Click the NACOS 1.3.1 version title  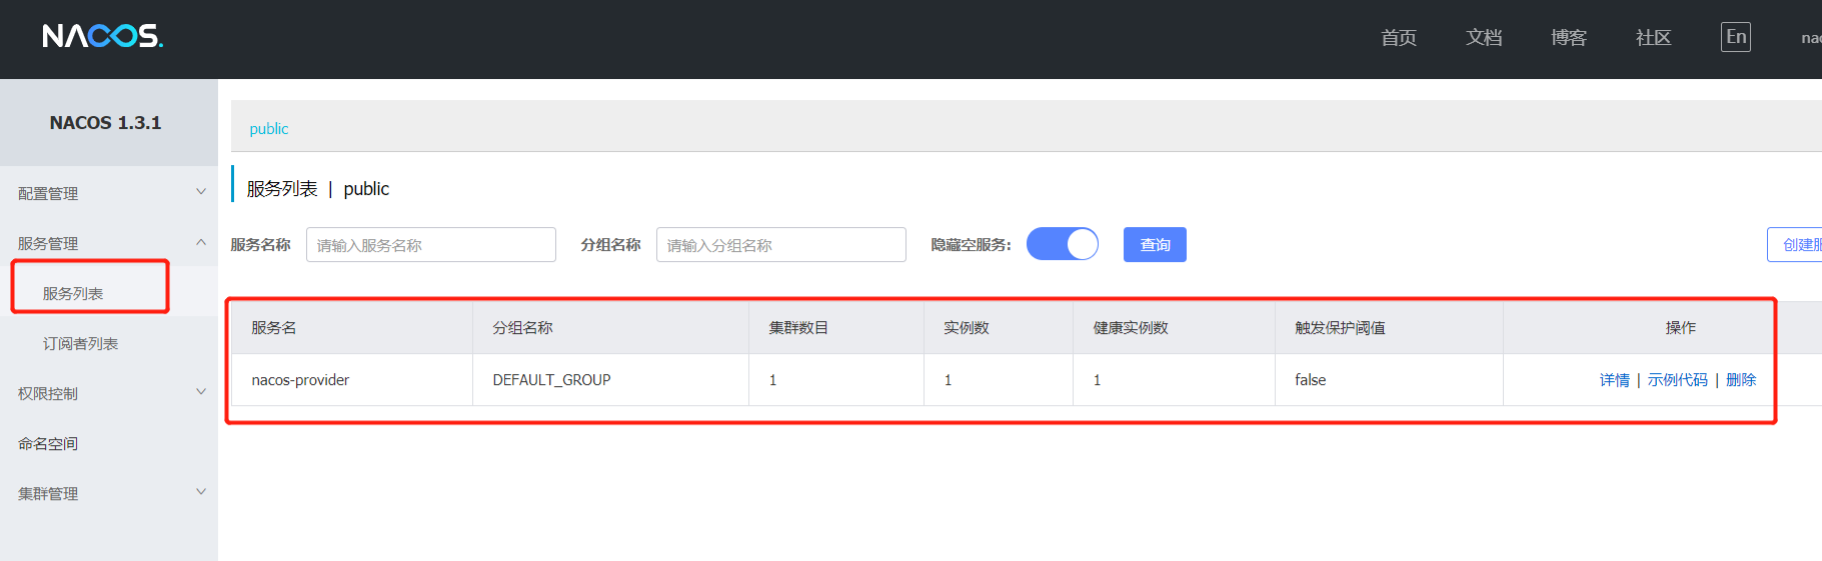point(106,123)
